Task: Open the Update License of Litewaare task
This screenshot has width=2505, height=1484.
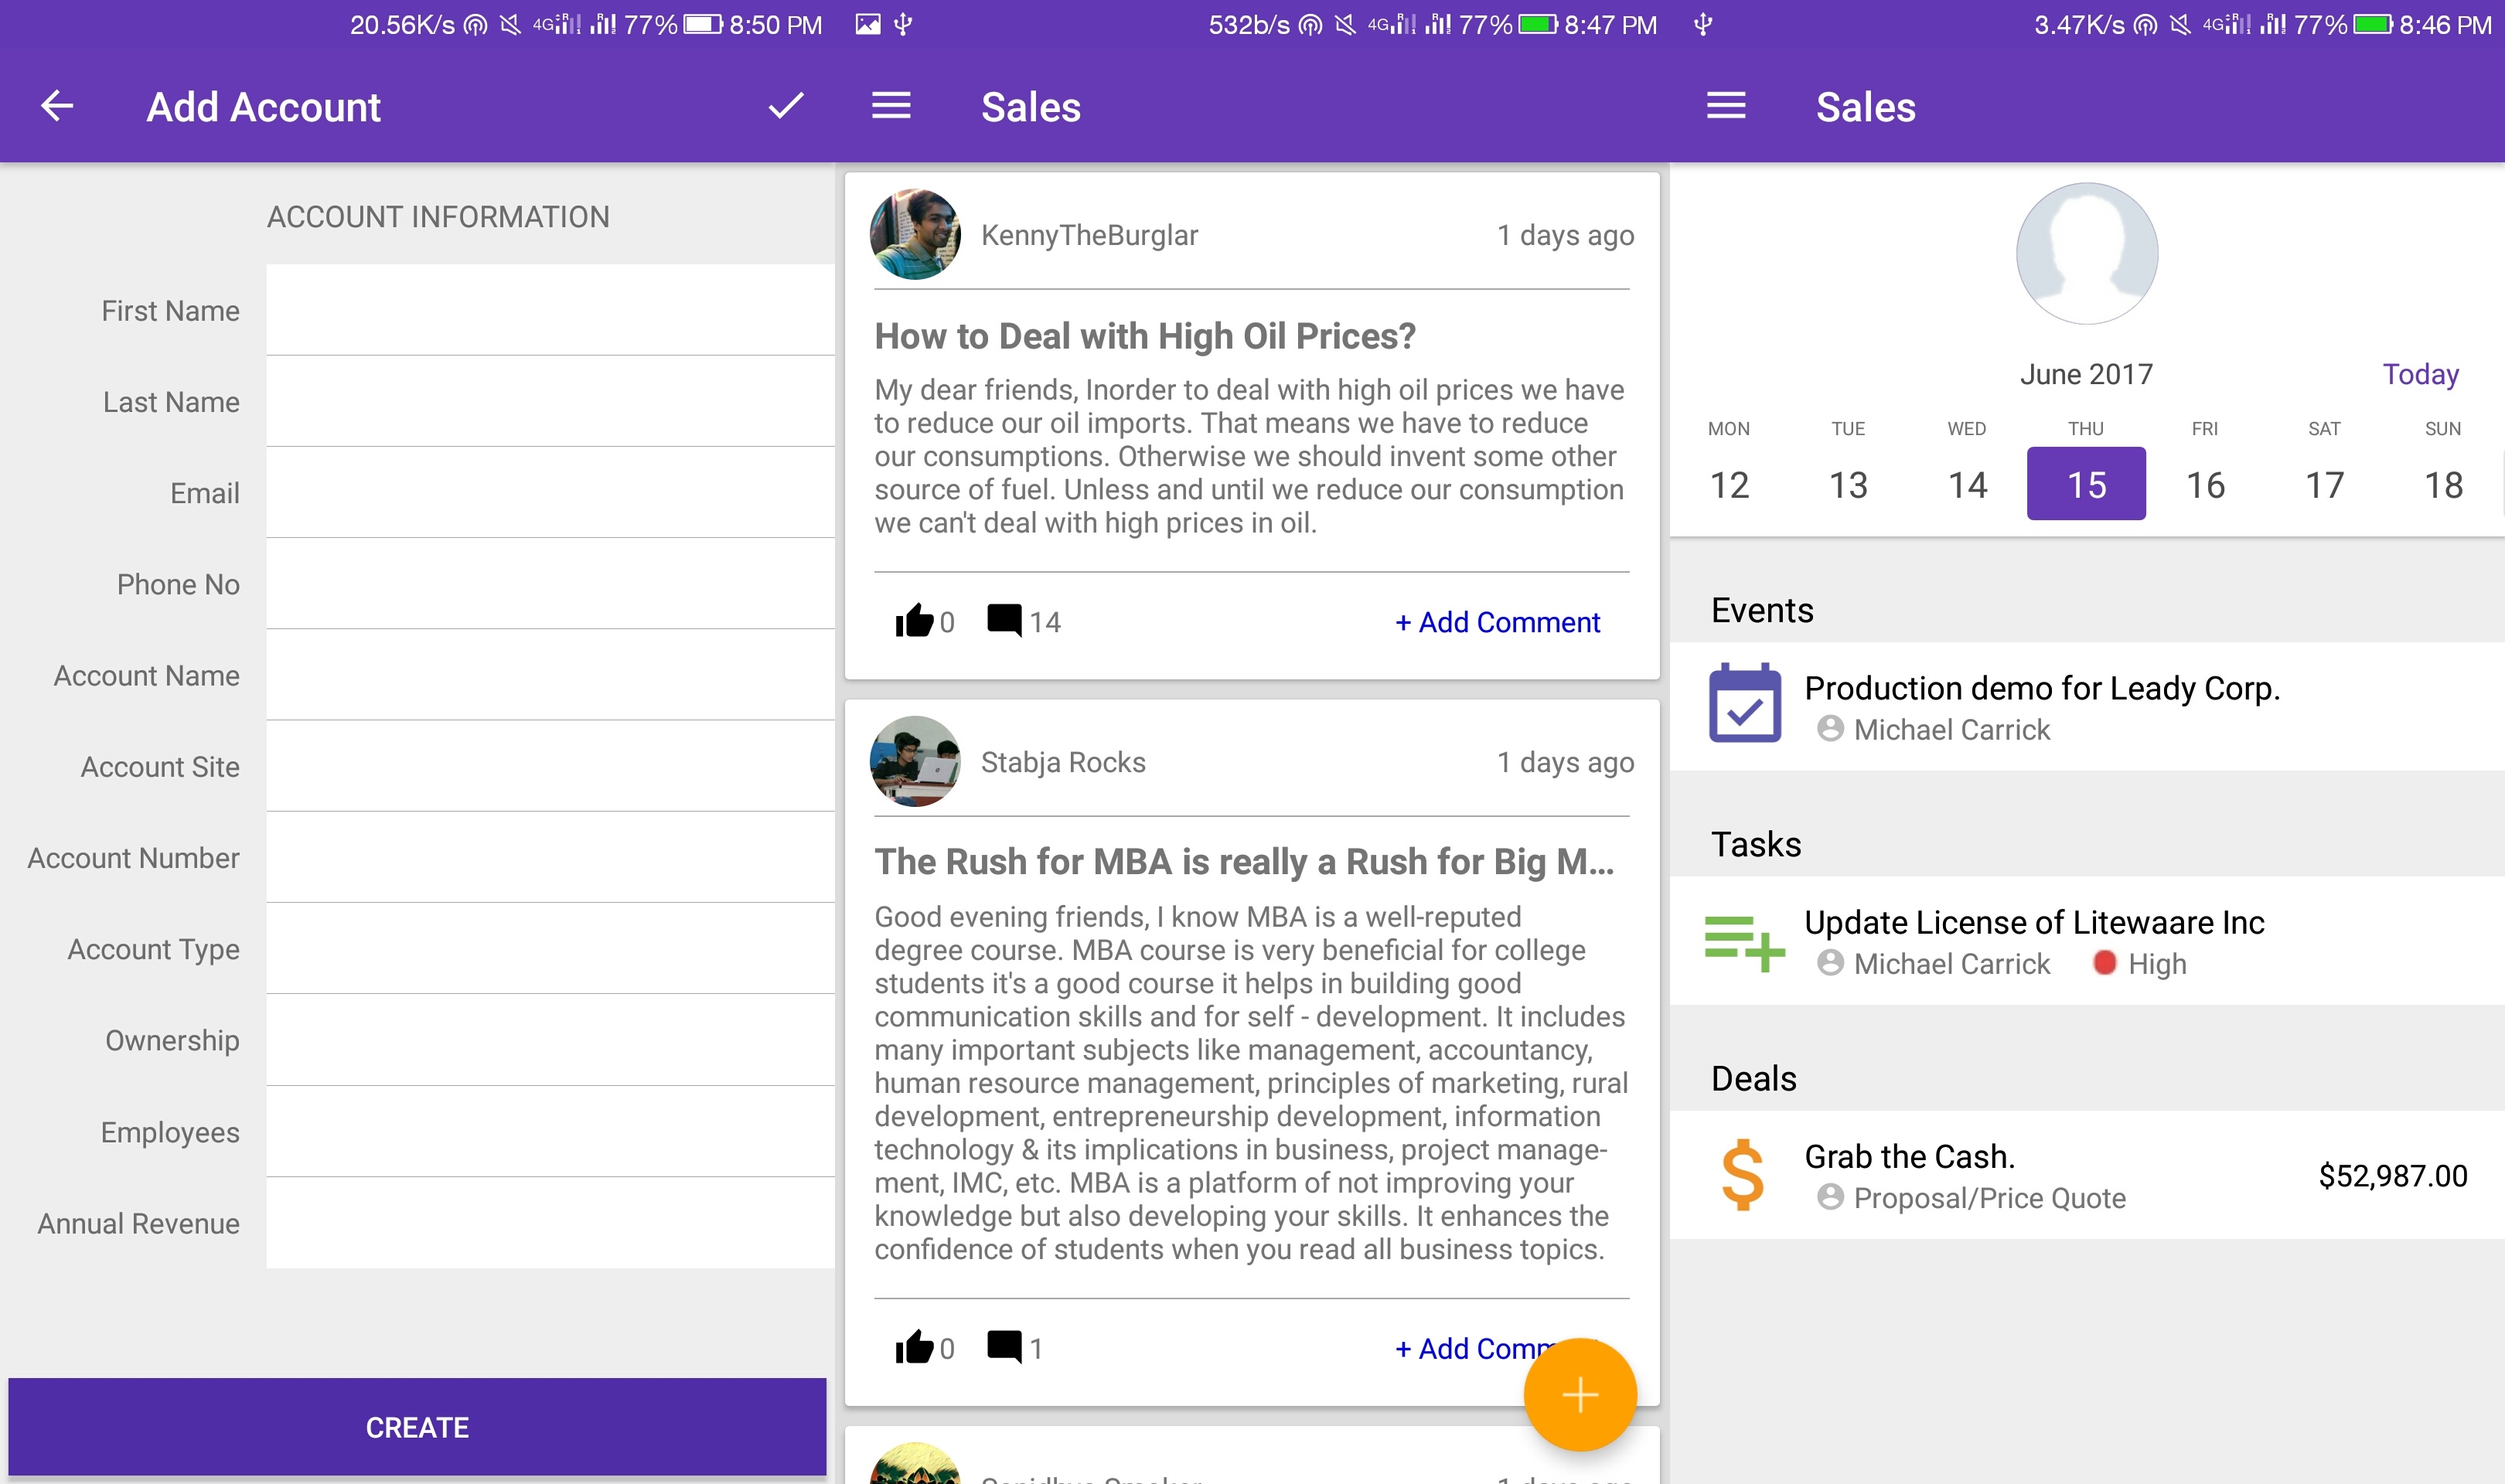Action: coord(2033,922)
